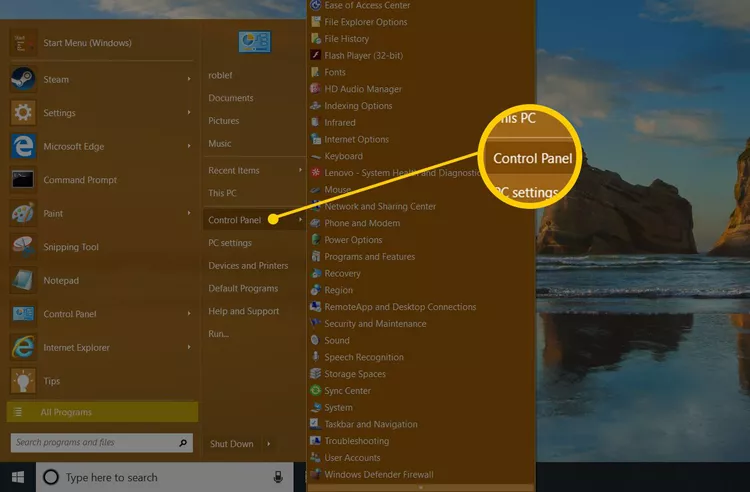Open Command Prompt icon
The image size is (750, 492).
[23, 180]
